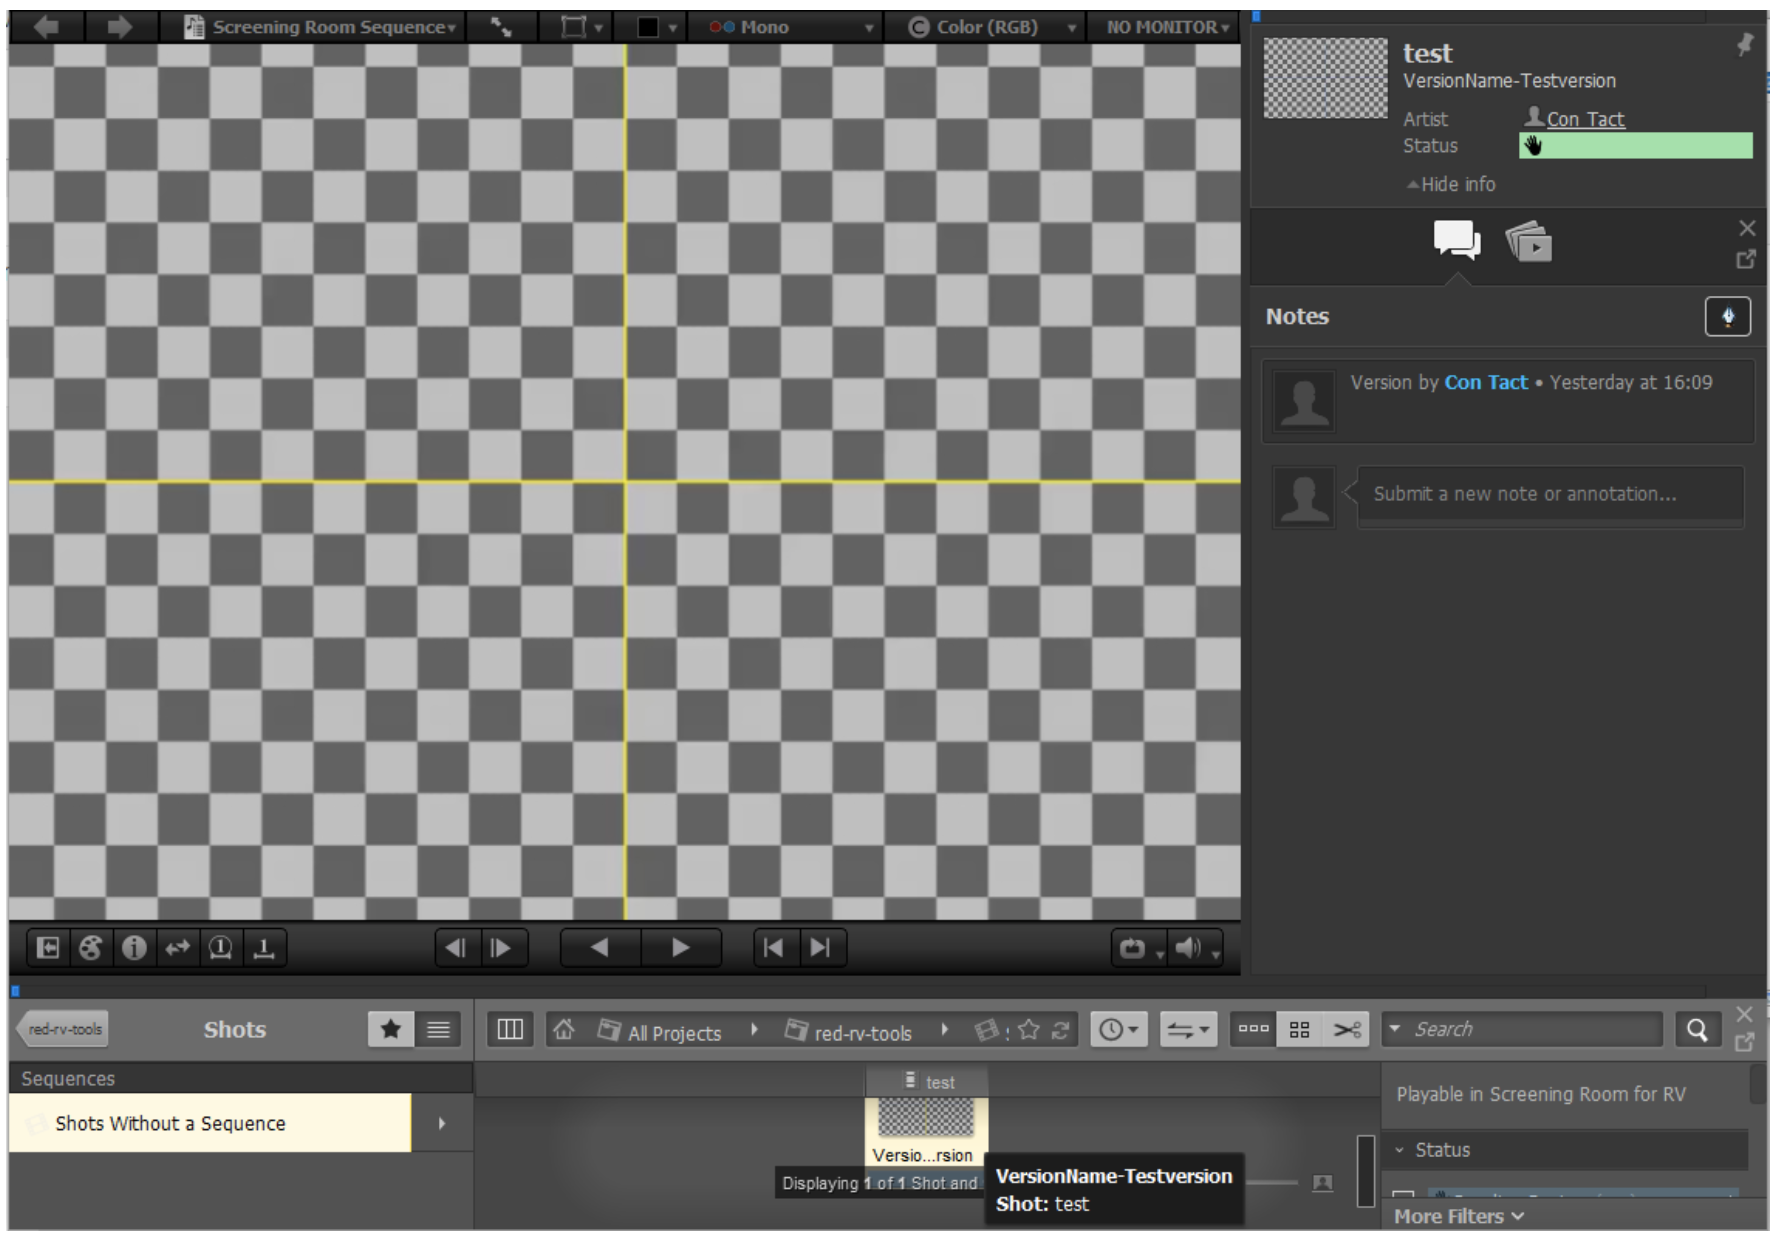The width and height of the screenshot is (1774, 1238).
Task: Switch to the cuts scissors view
Action: [1347, 1029]
